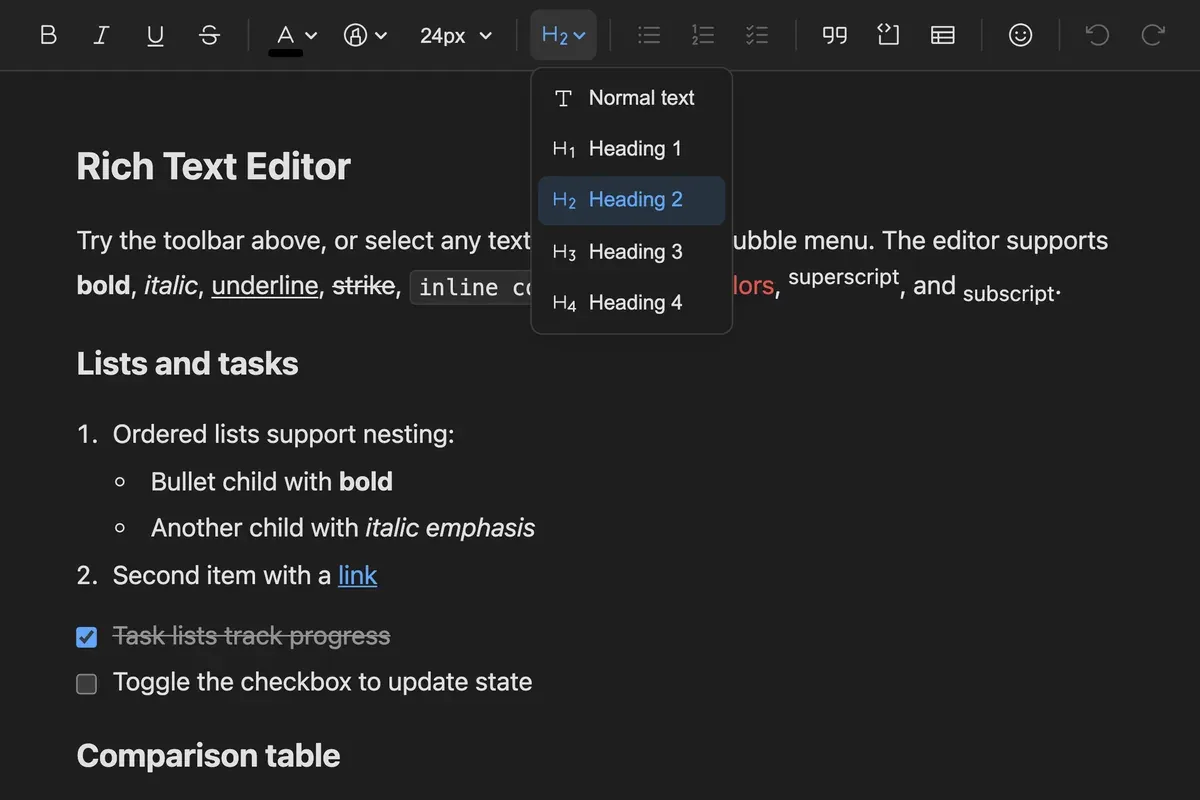The image size is (1200, 800).
Task: Undo the last change
Action: coord(1097,35)
